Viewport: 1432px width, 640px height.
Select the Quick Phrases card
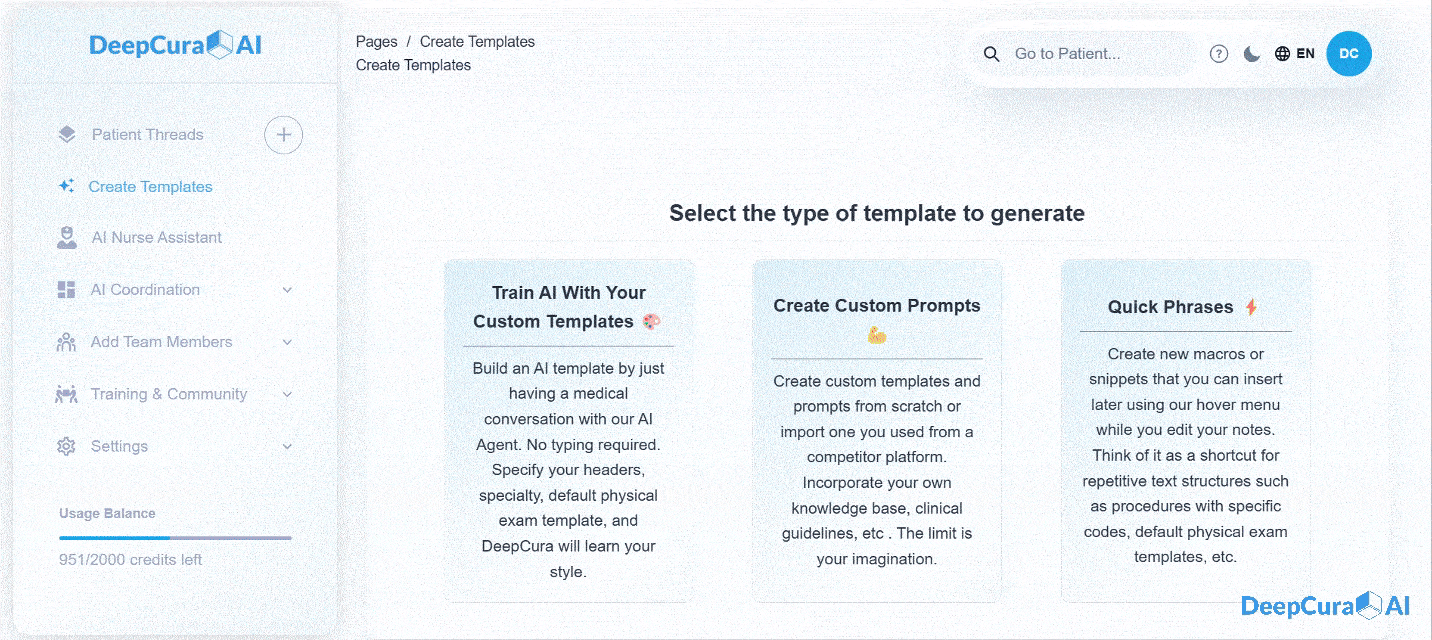[1185, 431]
